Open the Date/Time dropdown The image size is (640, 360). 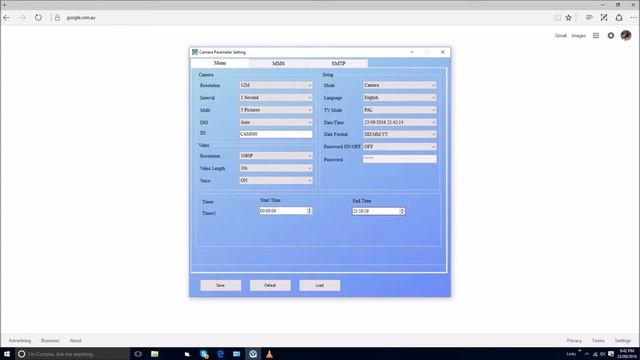pos(400,122)
